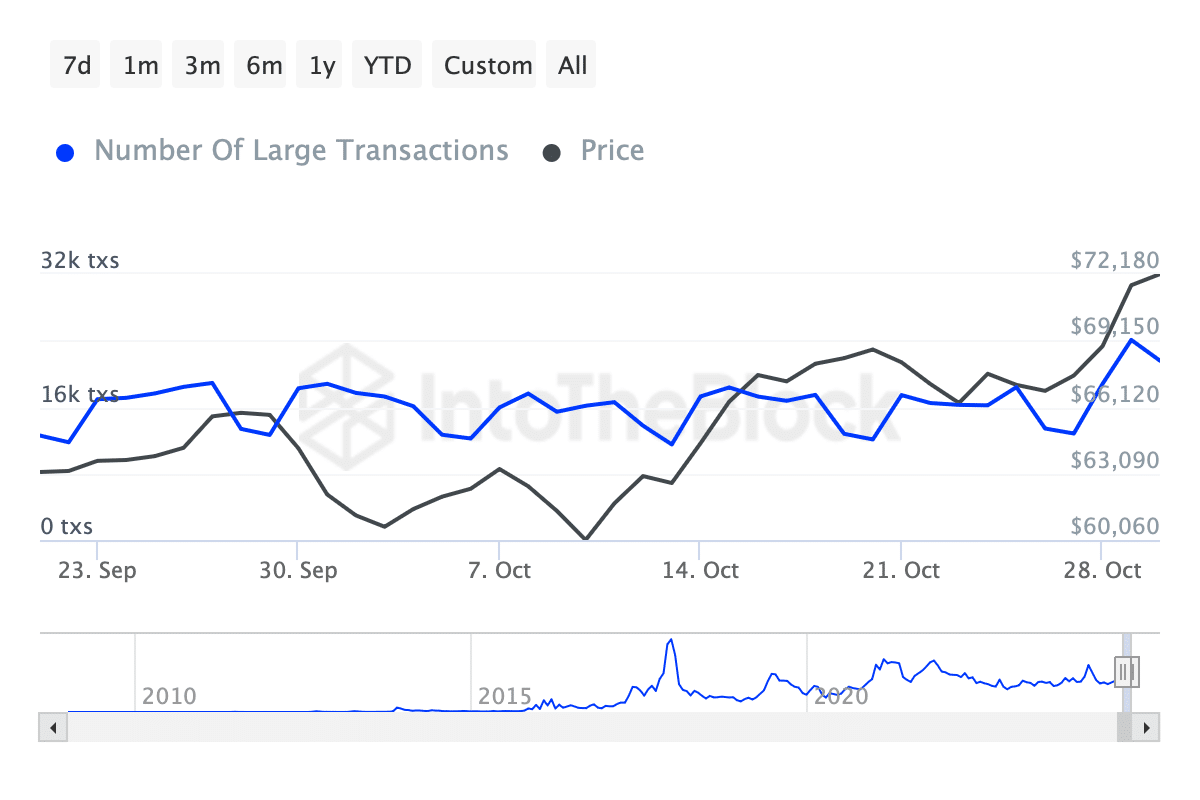Click the navigator scrollbar right arrow
This screenshot has height=800, width=1200.
point(1147,727)
